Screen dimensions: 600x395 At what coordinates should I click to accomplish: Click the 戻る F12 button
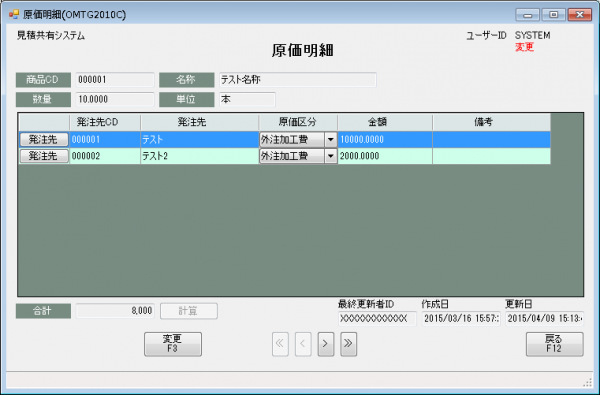tap(554, 344)
